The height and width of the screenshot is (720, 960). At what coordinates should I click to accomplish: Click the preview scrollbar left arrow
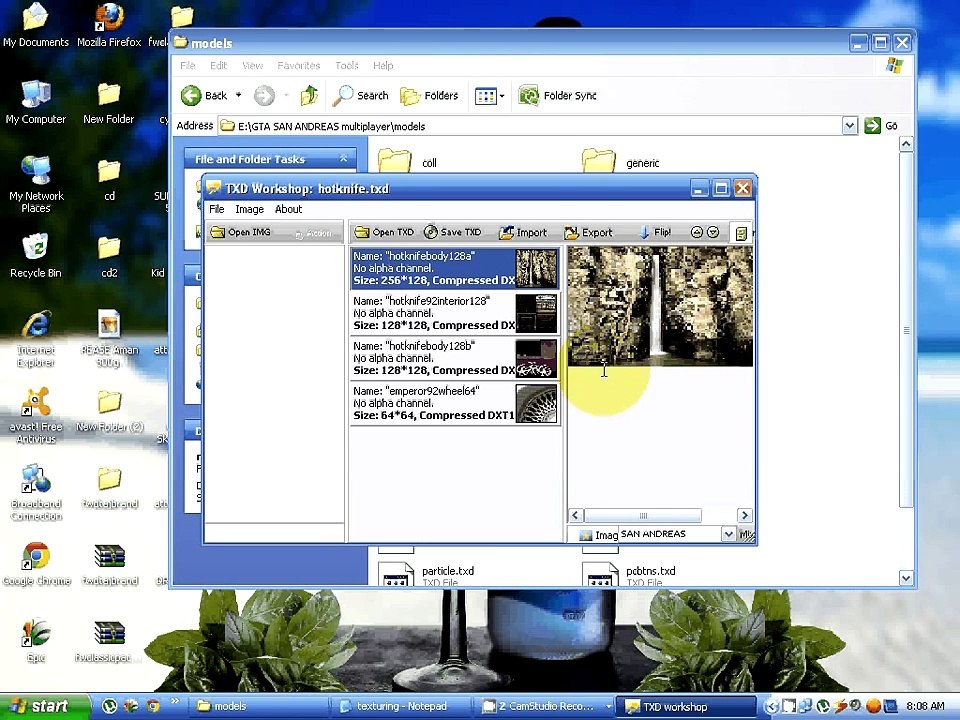coord(576,516)
